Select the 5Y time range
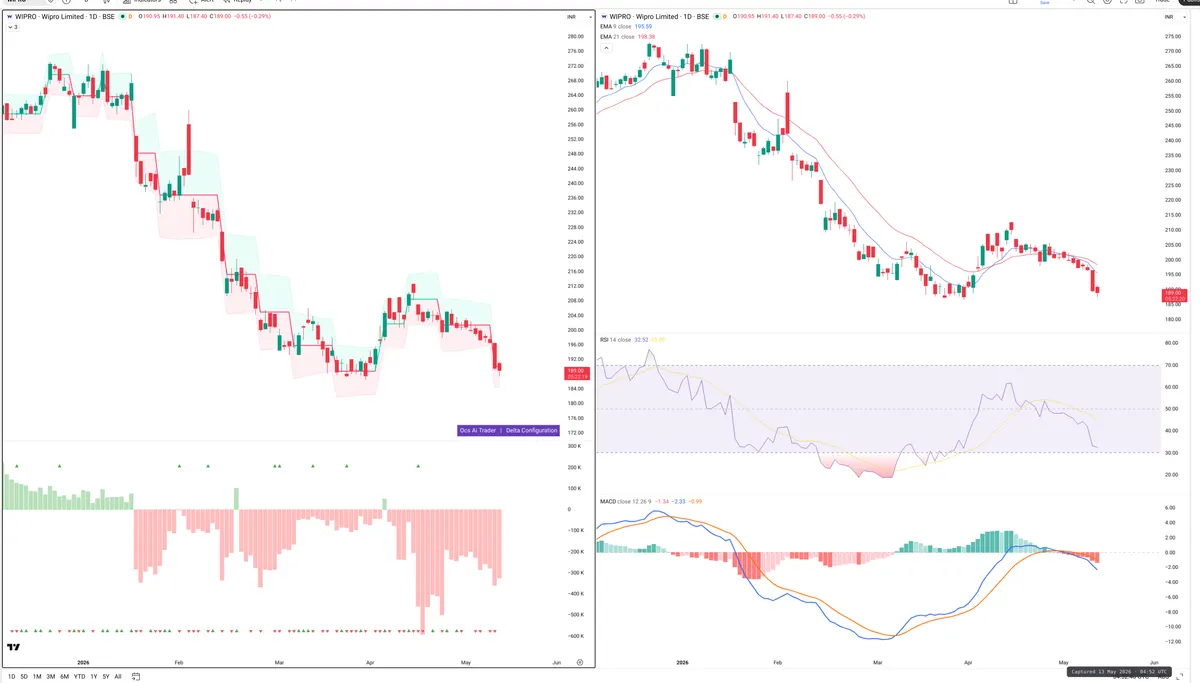 pyautogui.click(x=106, y=676)
